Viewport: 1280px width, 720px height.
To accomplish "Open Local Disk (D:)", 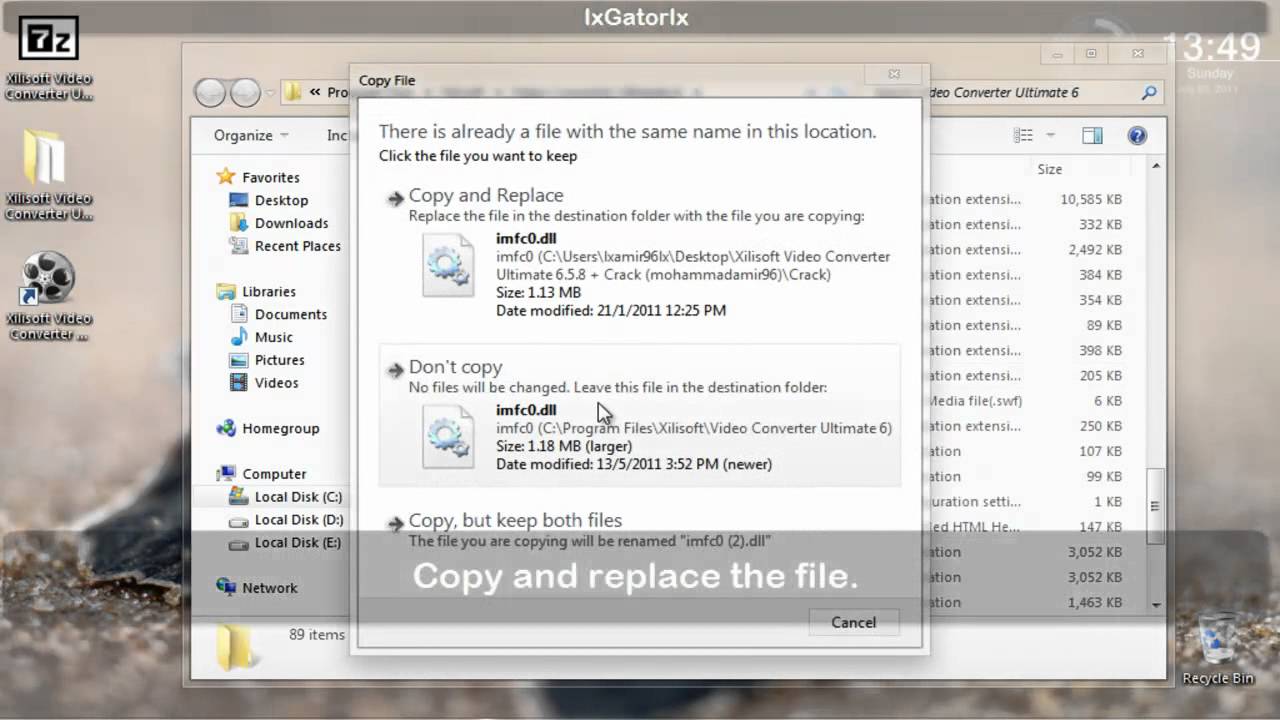I will click(x=285, y=520).
